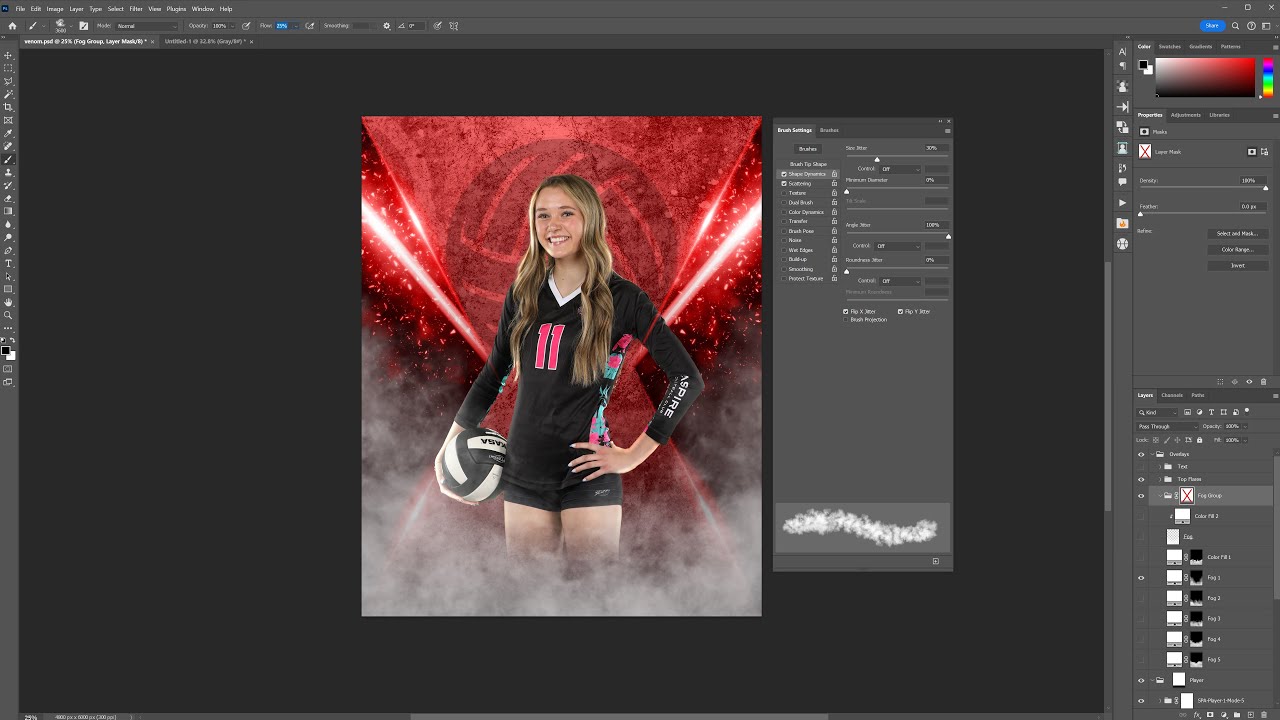This screenshot has height=720, width=1280.
Task: Open the Kind layer filter dropdown
Action: tap(1158, 412)
